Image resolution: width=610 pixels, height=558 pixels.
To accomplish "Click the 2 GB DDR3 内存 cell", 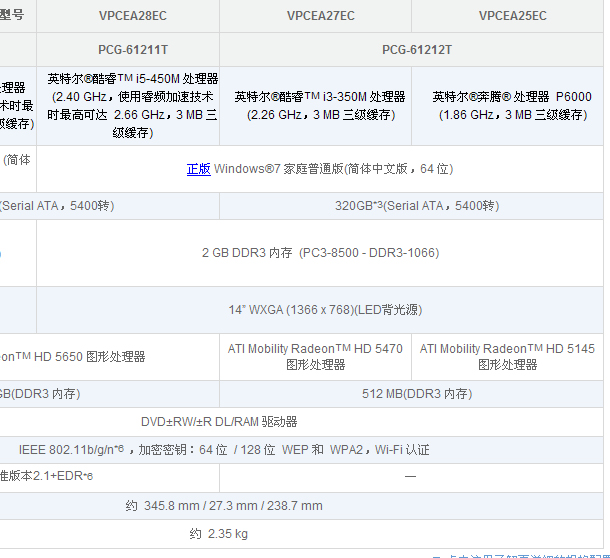I will [320, 253].
